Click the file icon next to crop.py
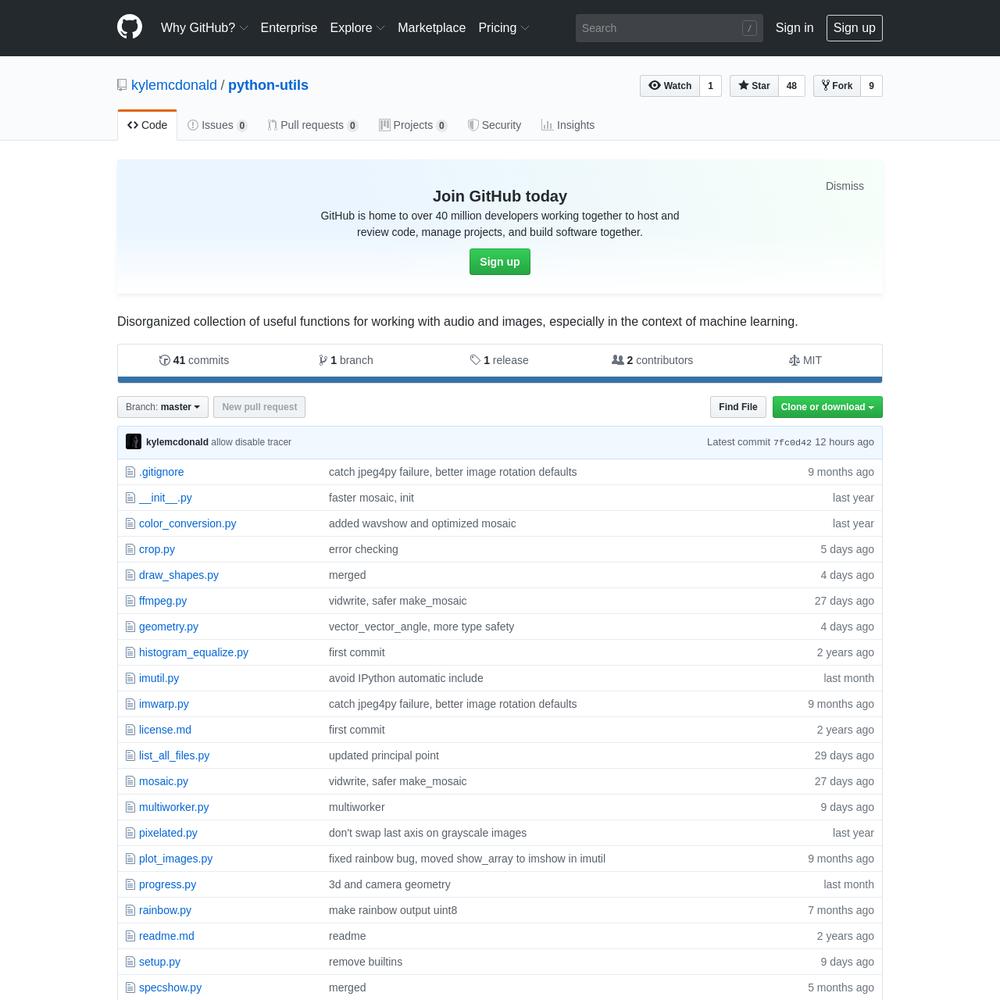The image size is (1000, 1000). click(x=130, y=549)
